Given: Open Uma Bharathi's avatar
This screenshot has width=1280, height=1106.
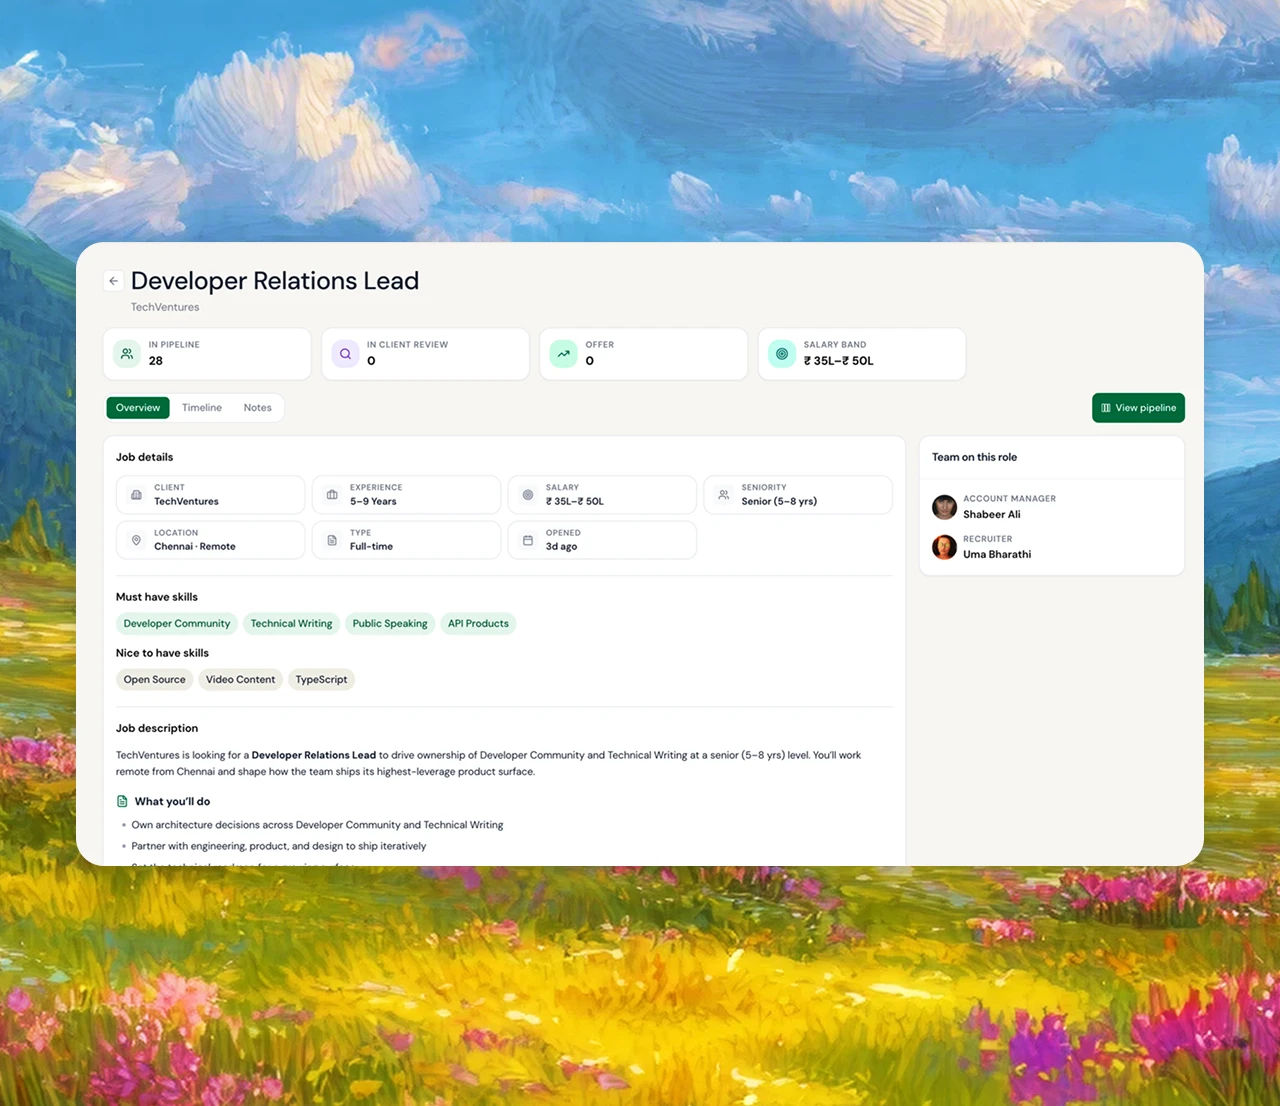Looking at the screenshot, I should (x=944, y=547).
